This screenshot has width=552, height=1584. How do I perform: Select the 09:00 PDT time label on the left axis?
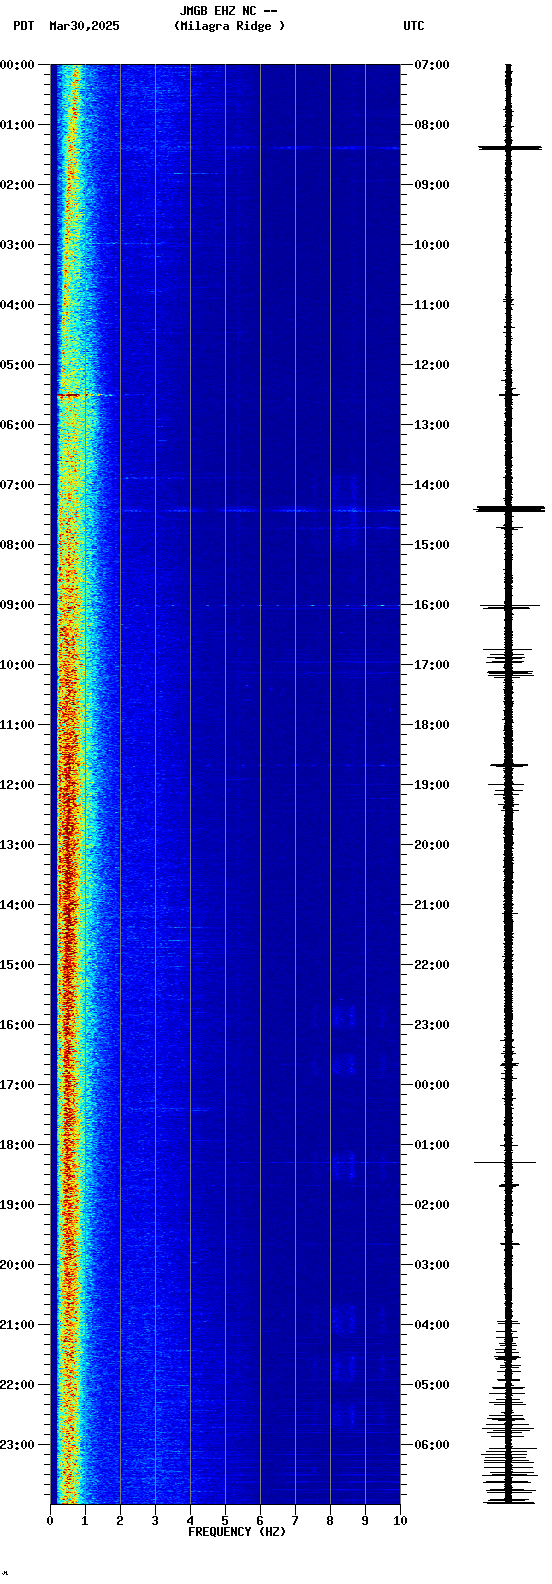pos(17,605)
